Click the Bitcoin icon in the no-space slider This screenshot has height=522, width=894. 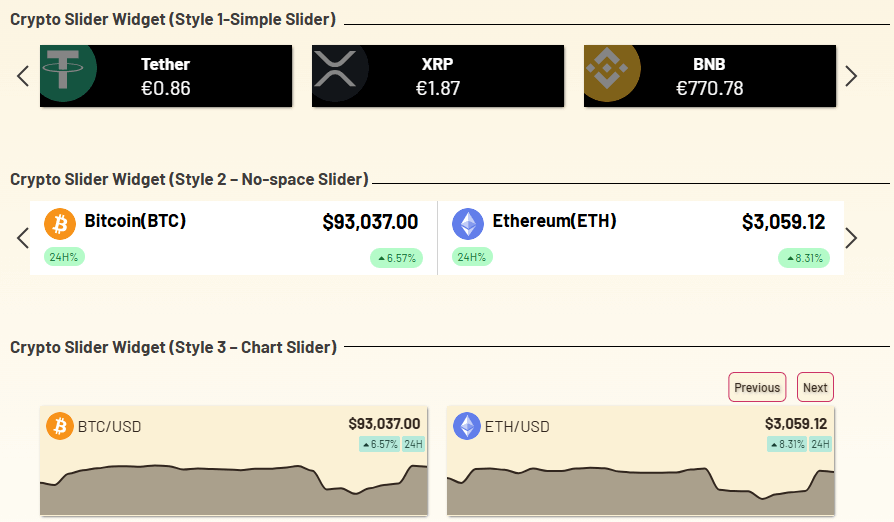tap(60, 224)
